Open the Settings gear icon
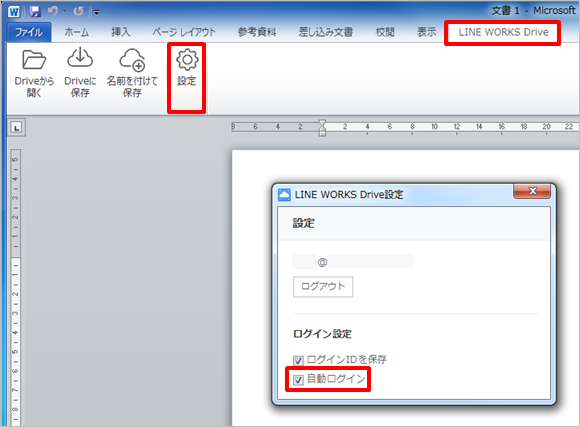 (187, 60)
